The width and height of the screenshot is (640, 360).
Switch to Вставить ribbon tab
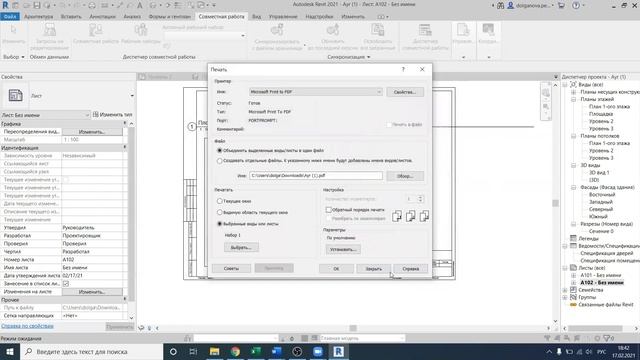(x=71, y=17)
